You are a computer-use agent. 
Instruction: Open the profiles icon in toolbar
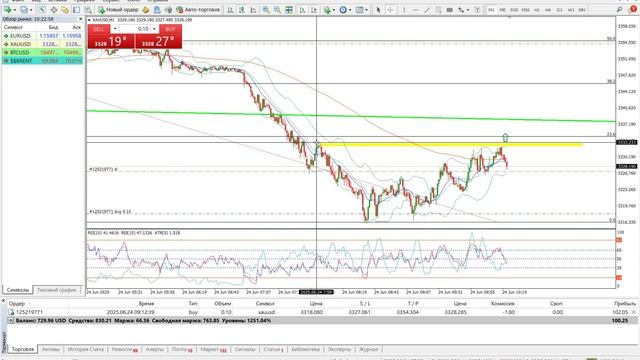[24, 9]
